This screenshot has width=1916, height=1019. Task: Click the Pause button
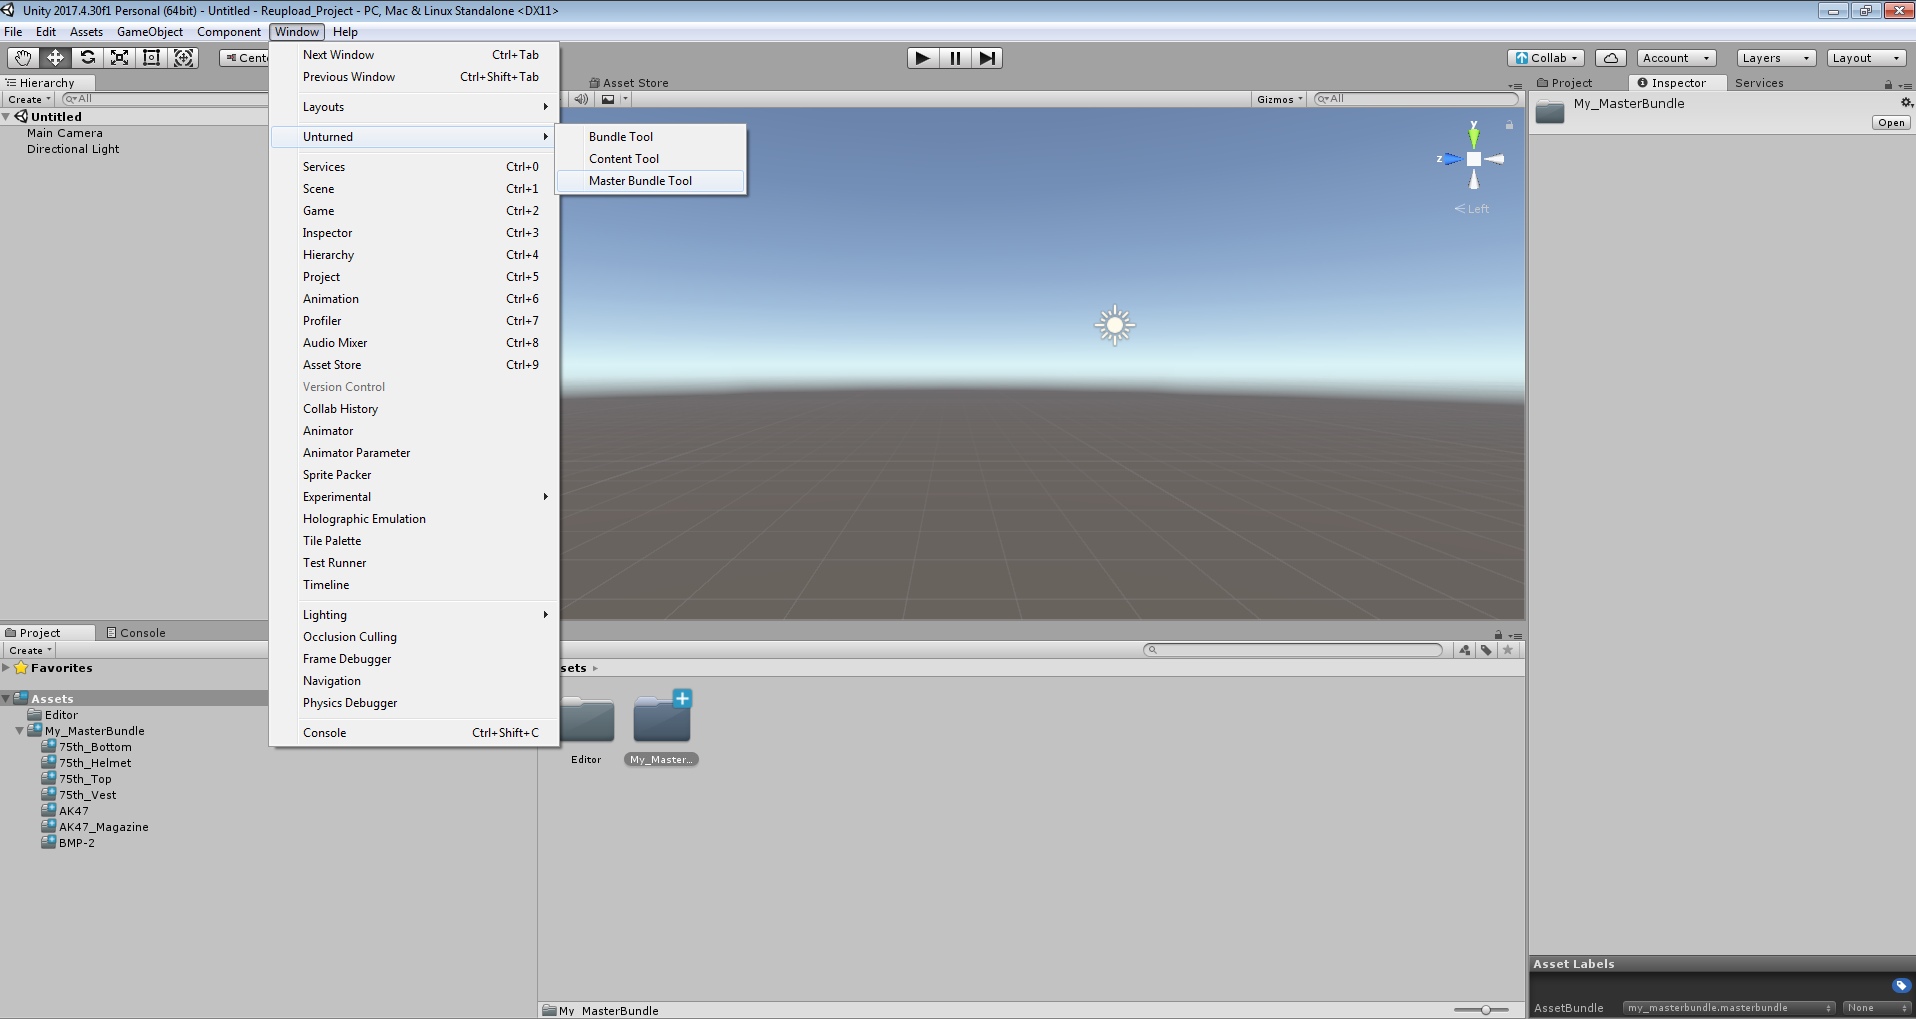[955, 58]
